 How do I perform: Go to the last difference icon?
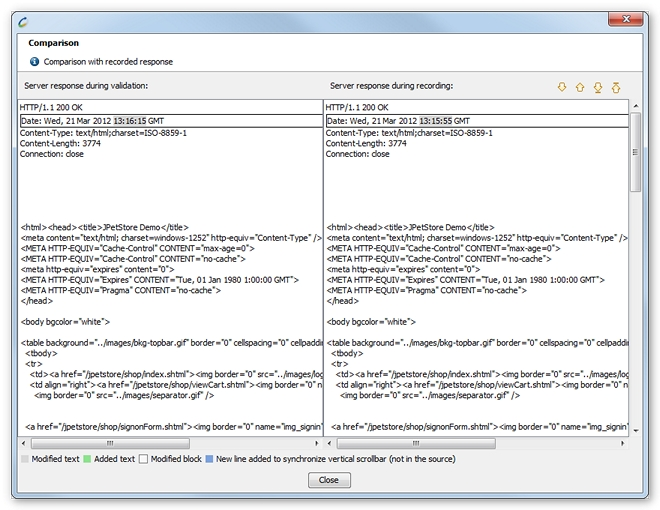tap(598, 88)
